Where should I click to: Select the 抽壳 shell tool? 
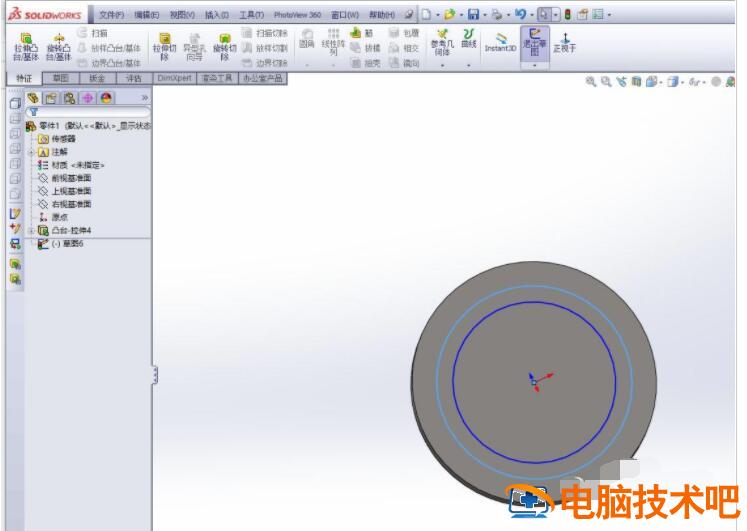click(x=365, y=63)
